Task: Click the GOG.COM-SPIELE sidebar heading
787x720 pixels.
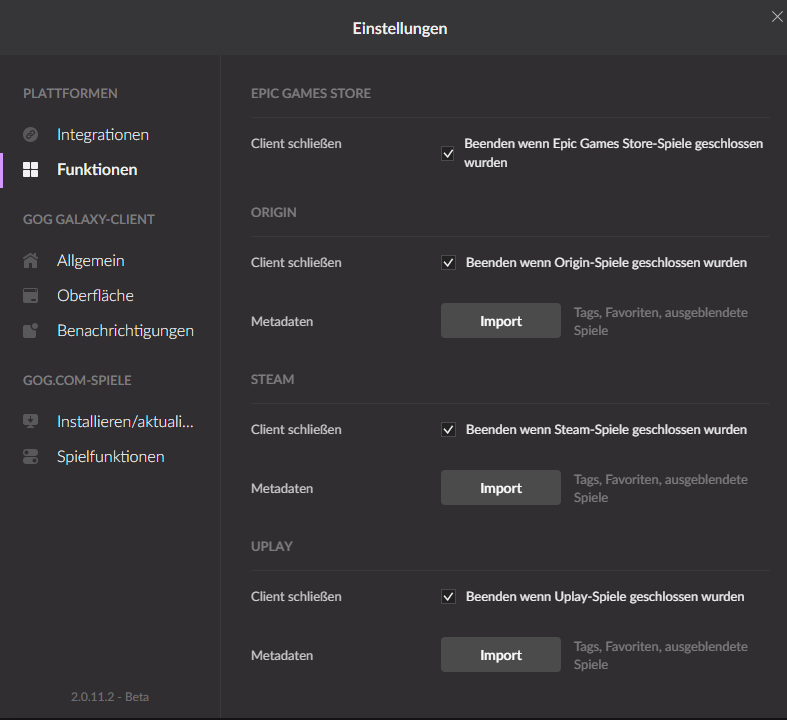Action: pos(77,380)
